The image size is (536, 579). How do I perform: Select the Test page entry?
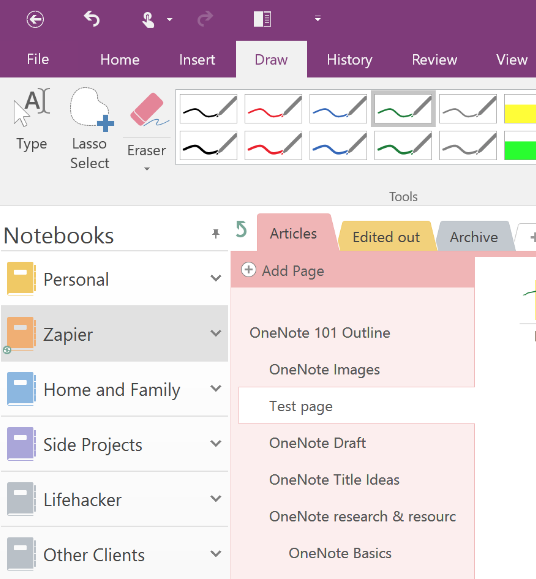click(x=356, y=405)
